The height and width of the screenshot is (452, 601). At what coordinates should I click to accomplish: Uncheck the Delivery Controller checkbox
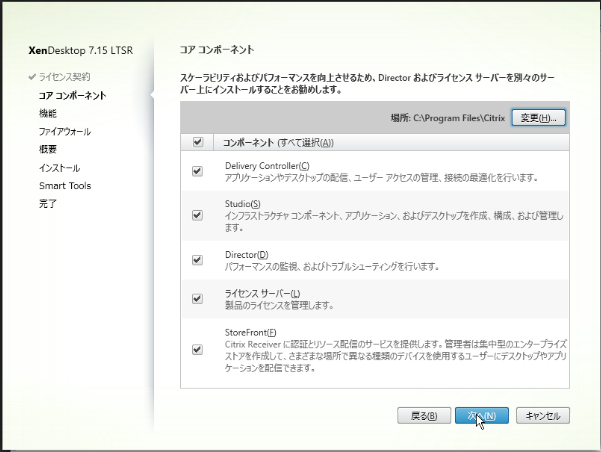click(197, 171)
